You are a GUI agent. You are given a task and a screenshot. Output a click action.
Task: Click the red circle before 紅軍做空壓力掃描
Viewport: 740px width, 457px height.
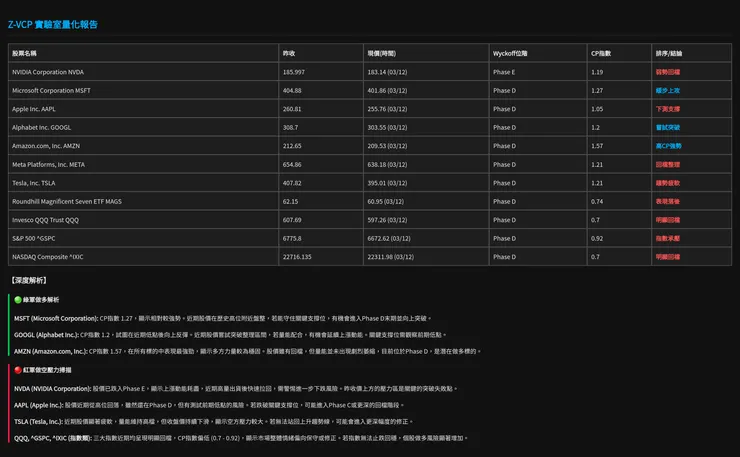(x=18, y=370)
